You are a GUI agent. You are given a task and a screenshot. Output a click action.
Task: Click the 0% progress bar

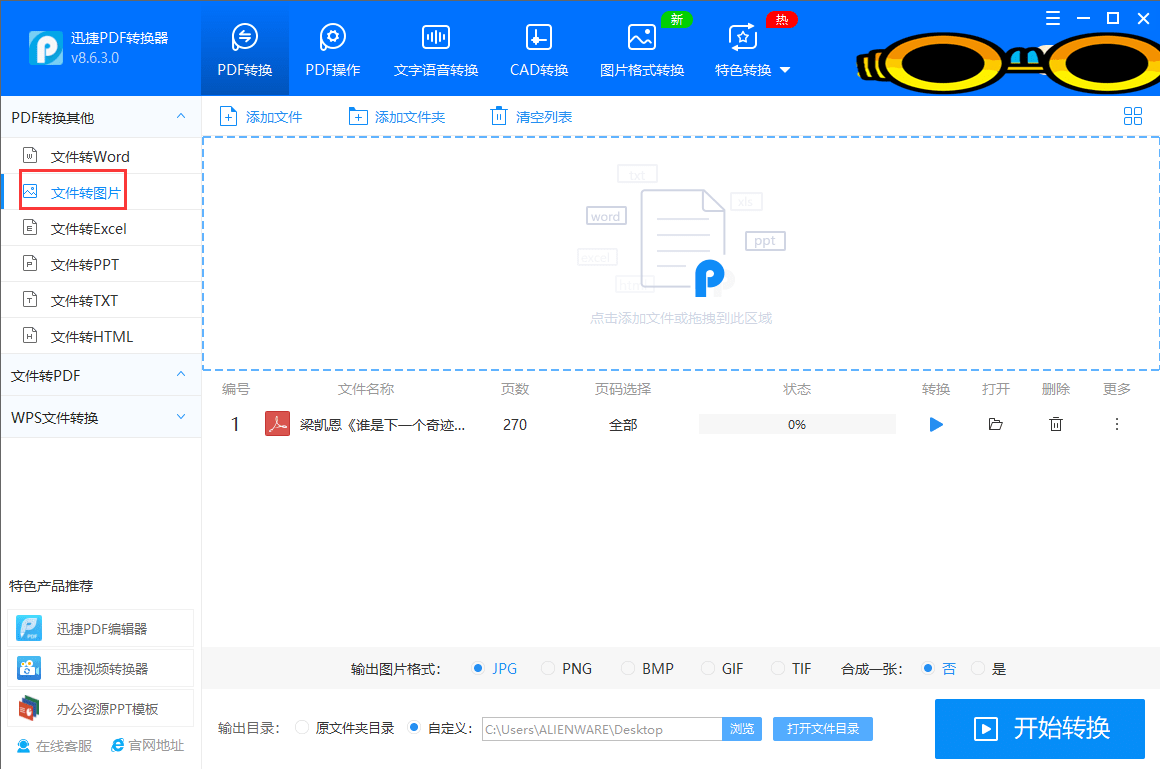point(797,424)
